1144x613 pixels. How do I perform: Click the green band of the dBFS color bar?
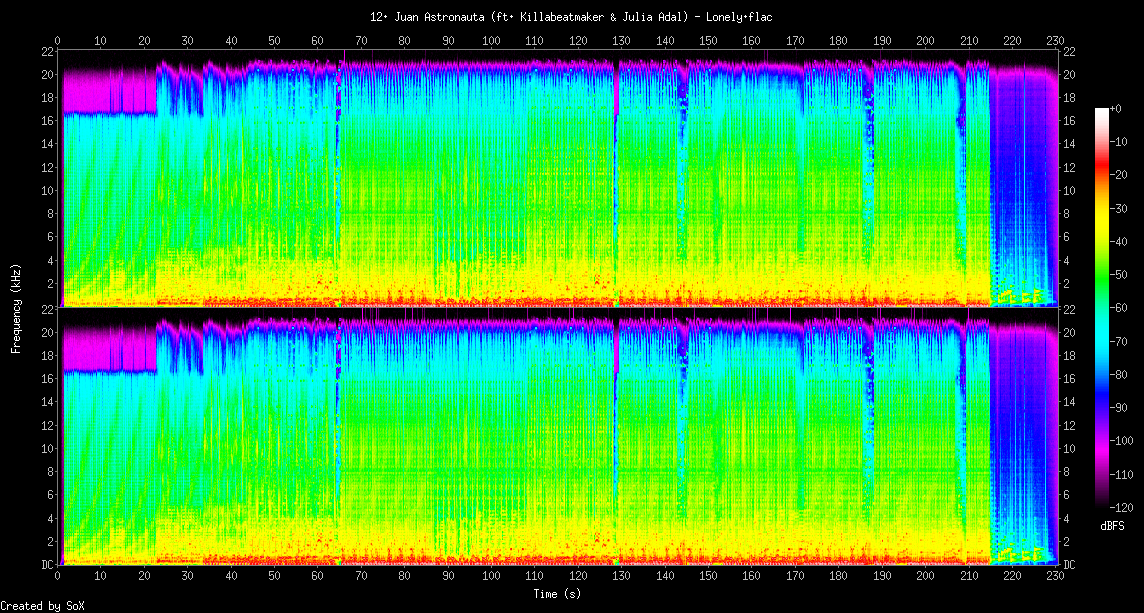tap(1102, 300)
